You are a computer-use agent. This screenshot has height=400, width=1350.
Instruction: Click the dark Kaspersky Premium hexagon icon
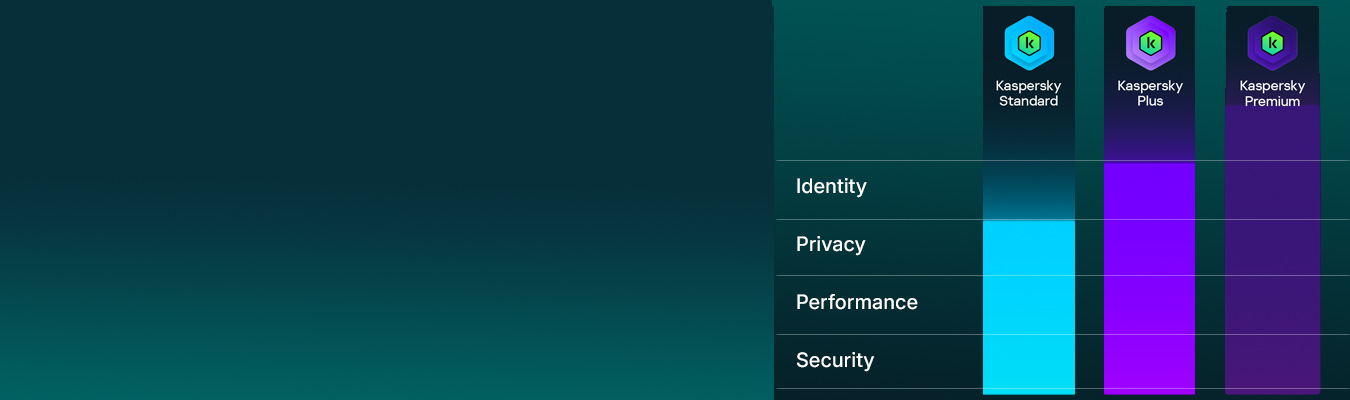[1272, 43]
